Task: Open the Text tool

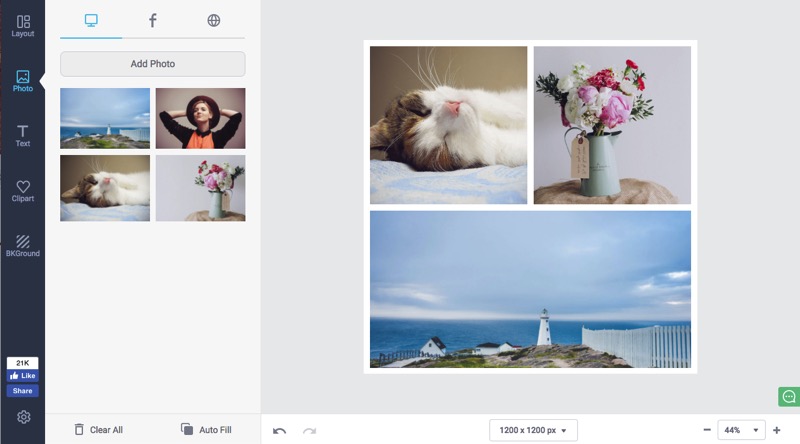Action: pyautogui.click(x=22, y=136)
